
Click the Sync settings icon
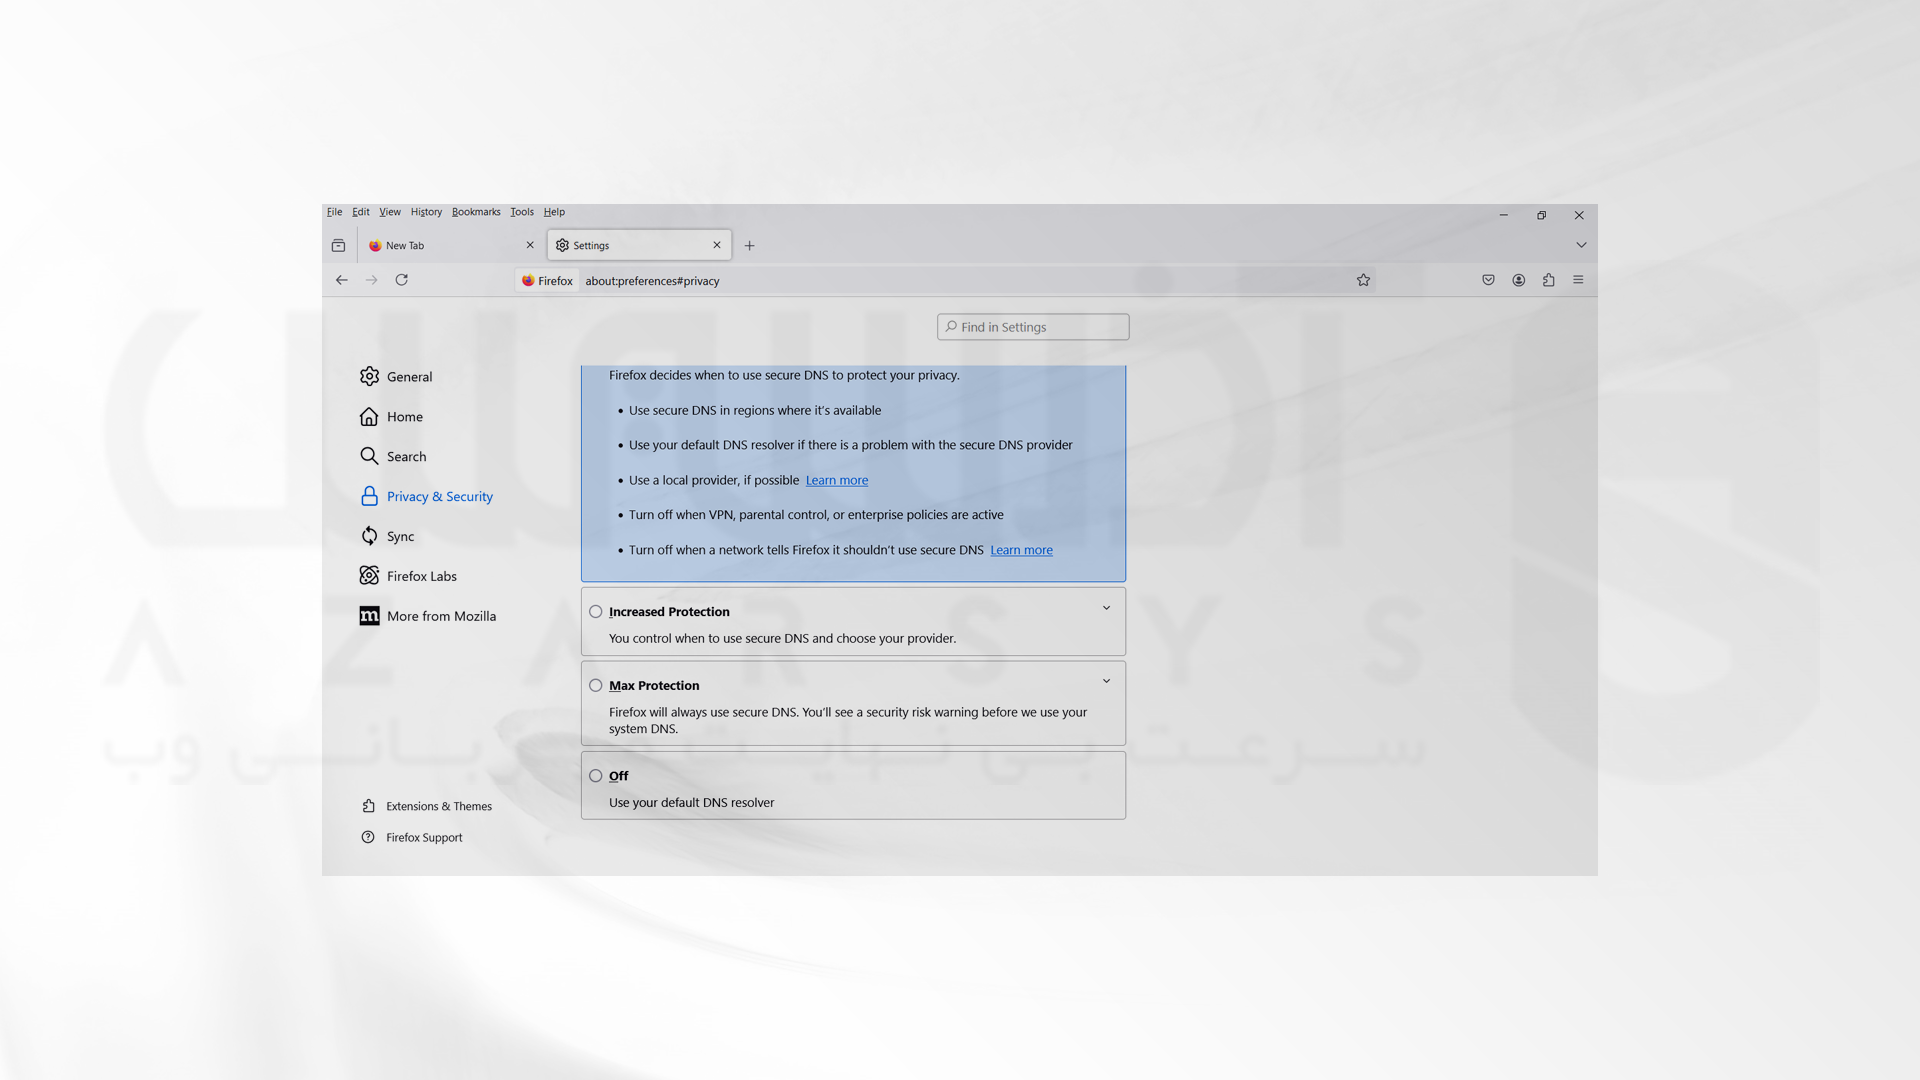(x=369, y=535)
